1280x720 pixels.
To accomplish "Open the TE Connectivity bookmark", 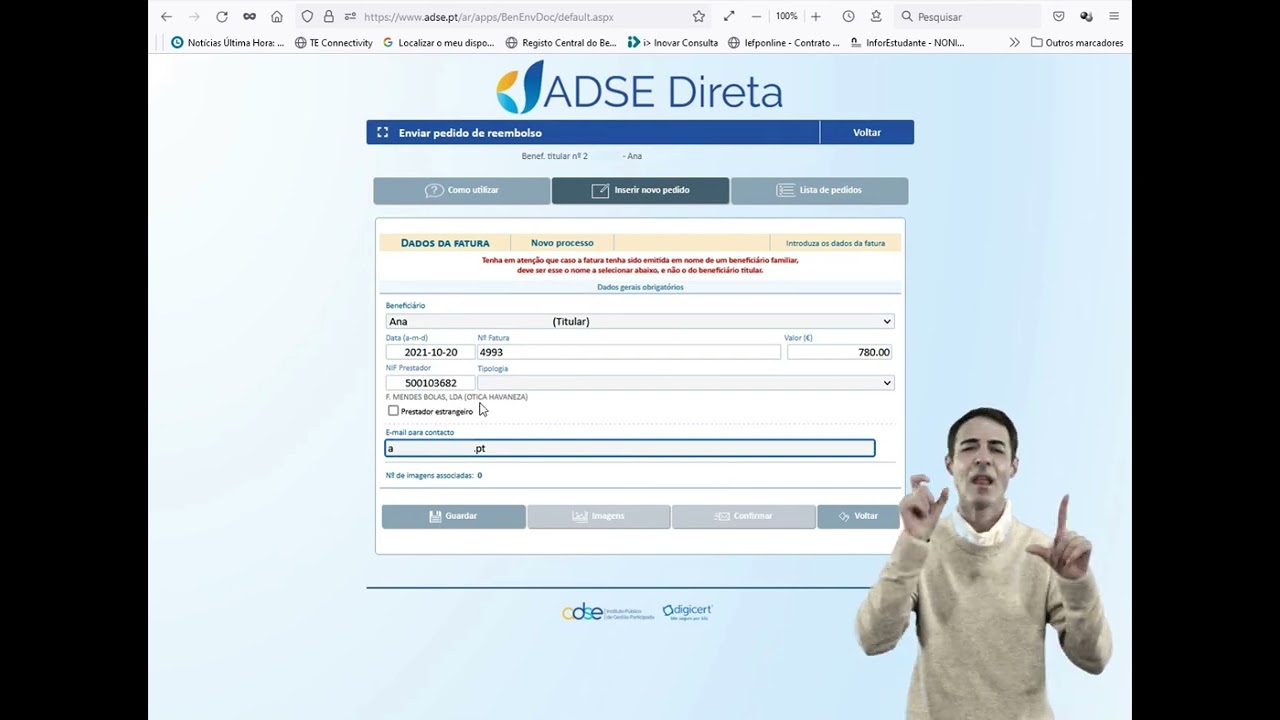I will tap(333, 43).
